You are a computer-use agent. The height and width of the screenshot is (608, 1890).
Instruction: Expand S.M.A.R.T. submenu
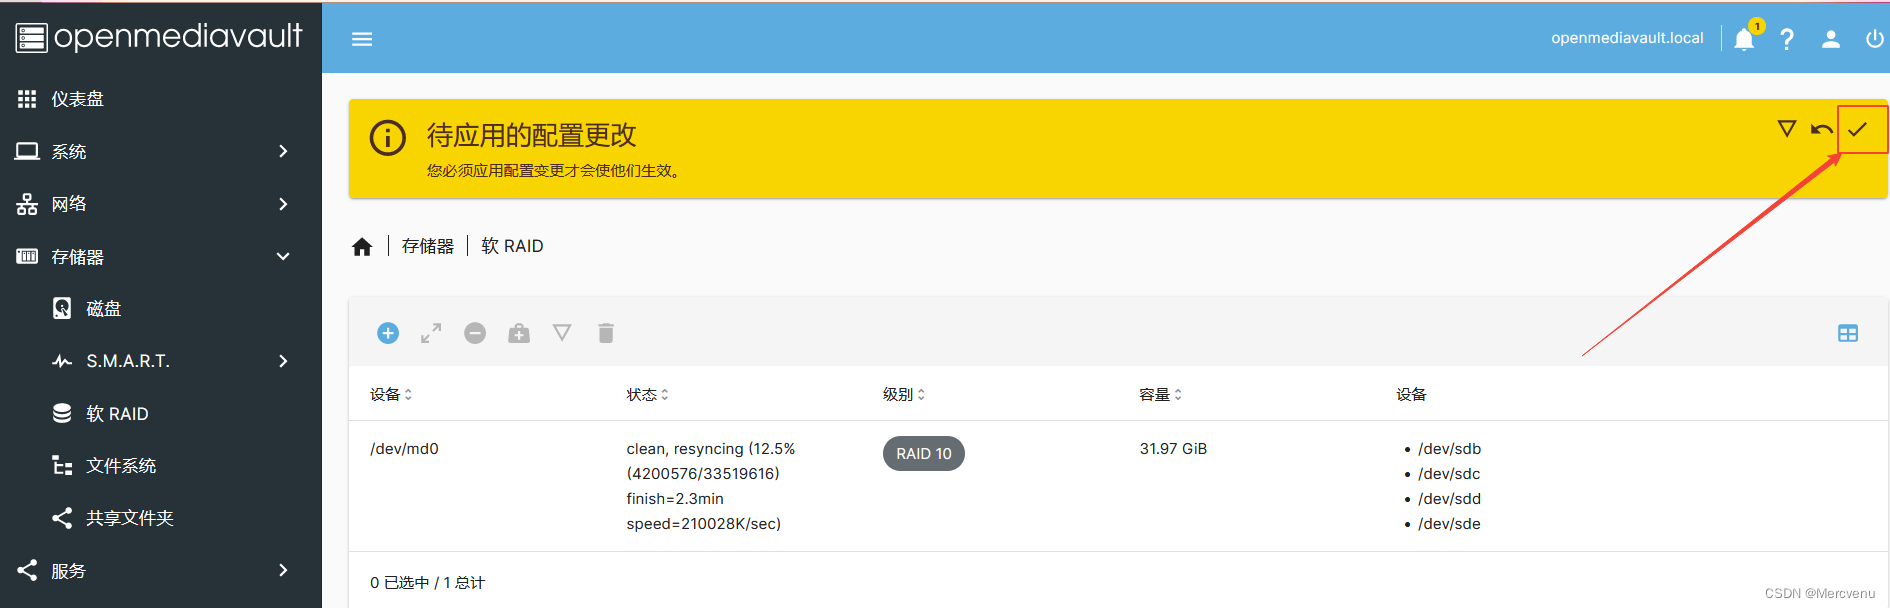pyautogui.click(x=161, y=361)
